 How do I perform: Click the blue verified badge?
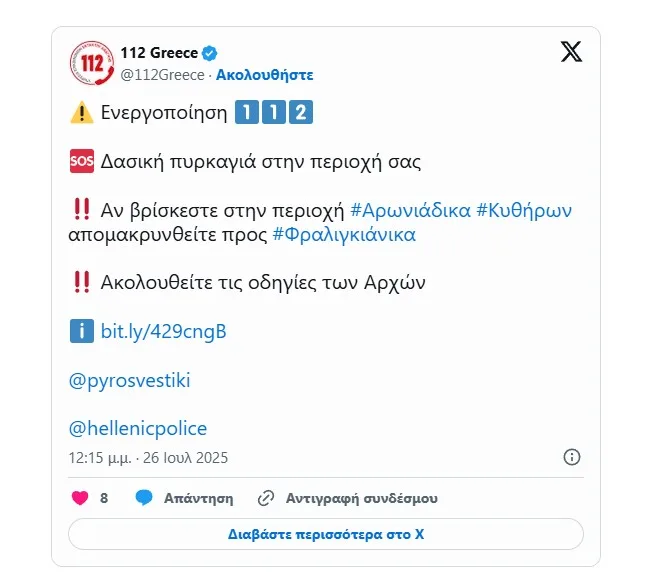pyautogui.click(x=209, y=53)
